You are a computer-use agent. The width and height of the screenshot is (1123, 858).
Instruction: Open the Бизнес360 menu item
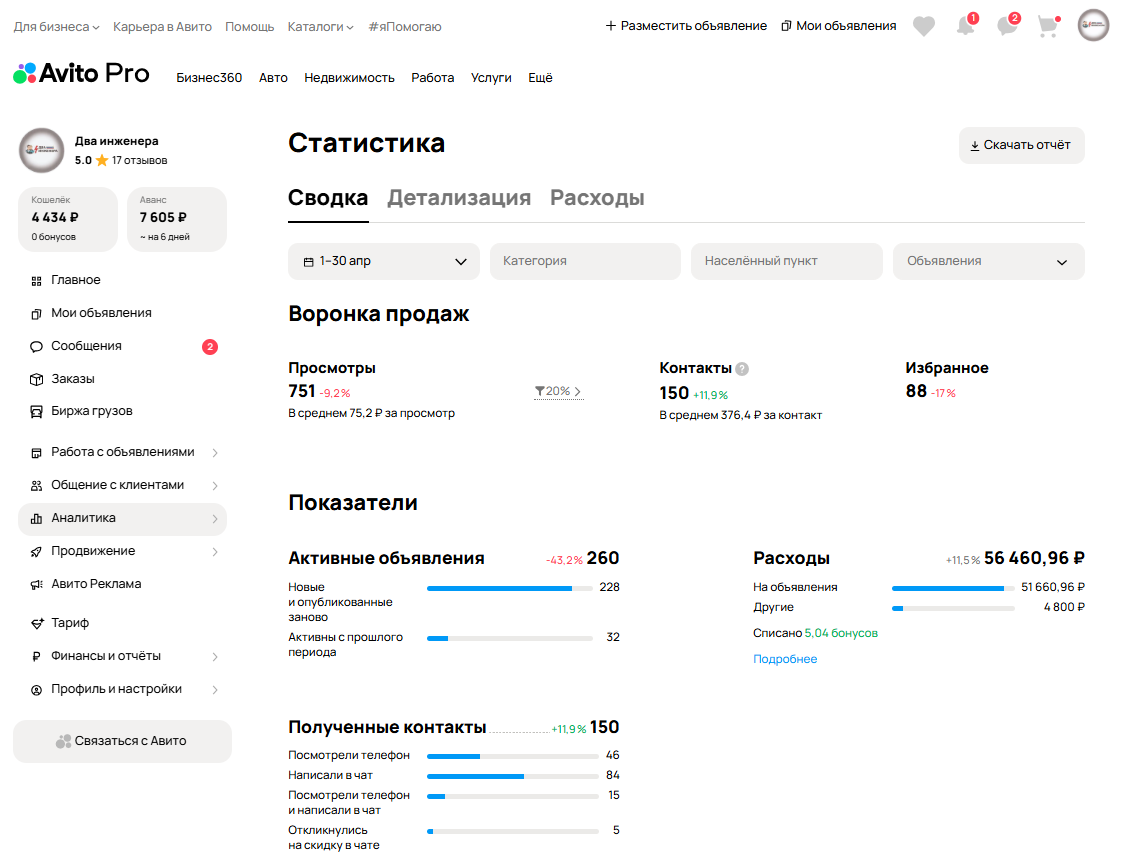(x=209, y=77)
